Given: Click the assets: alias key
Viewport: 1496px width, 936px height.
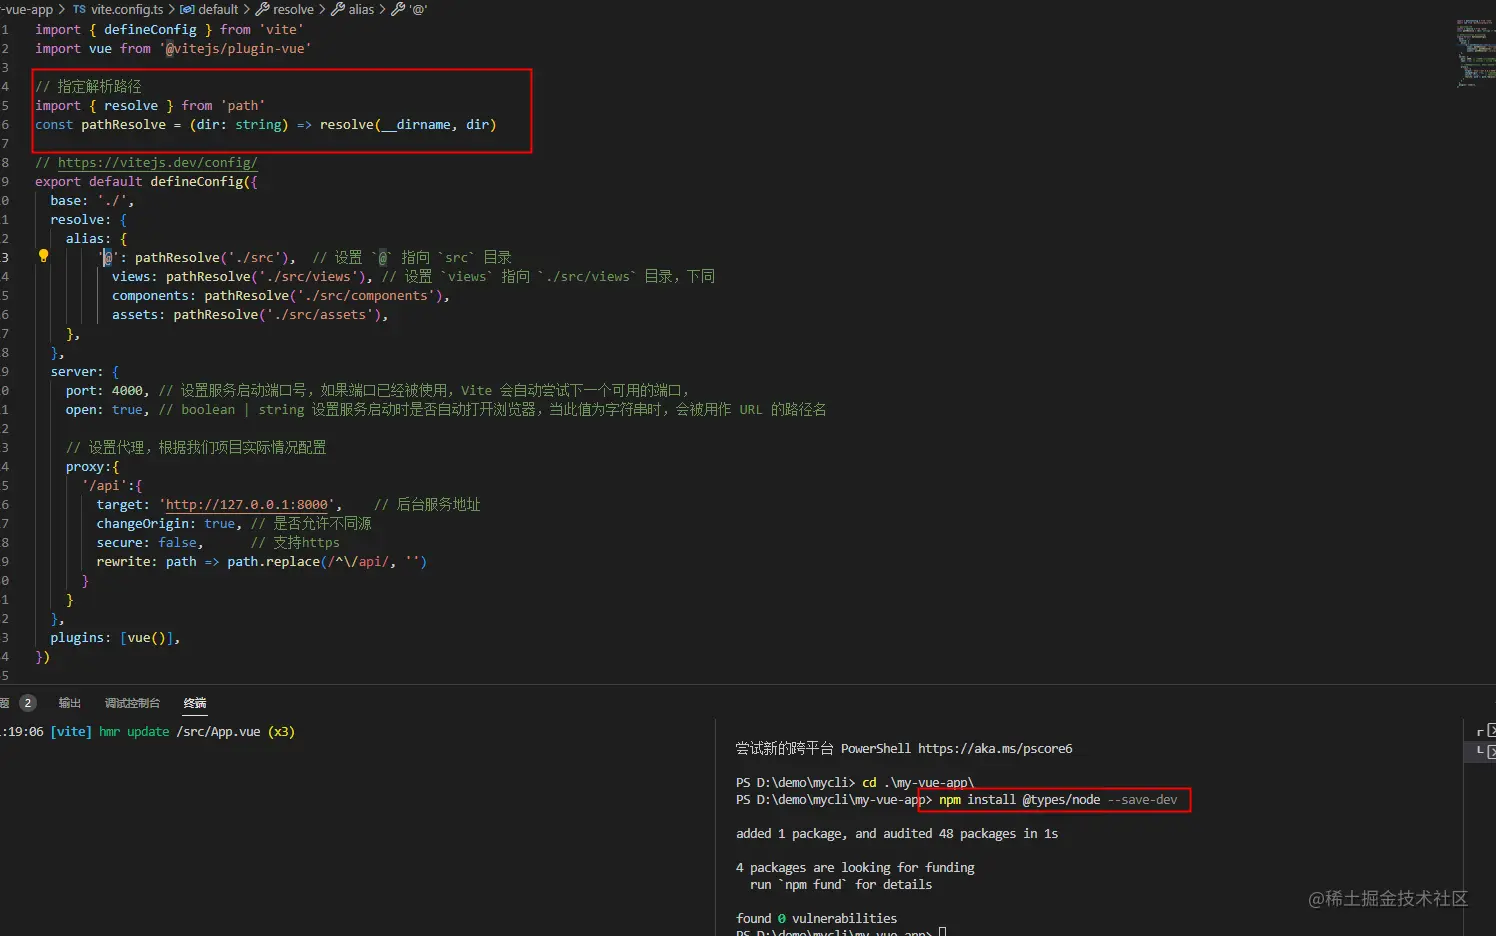Looking at the screenshot, I should point(138,314).
